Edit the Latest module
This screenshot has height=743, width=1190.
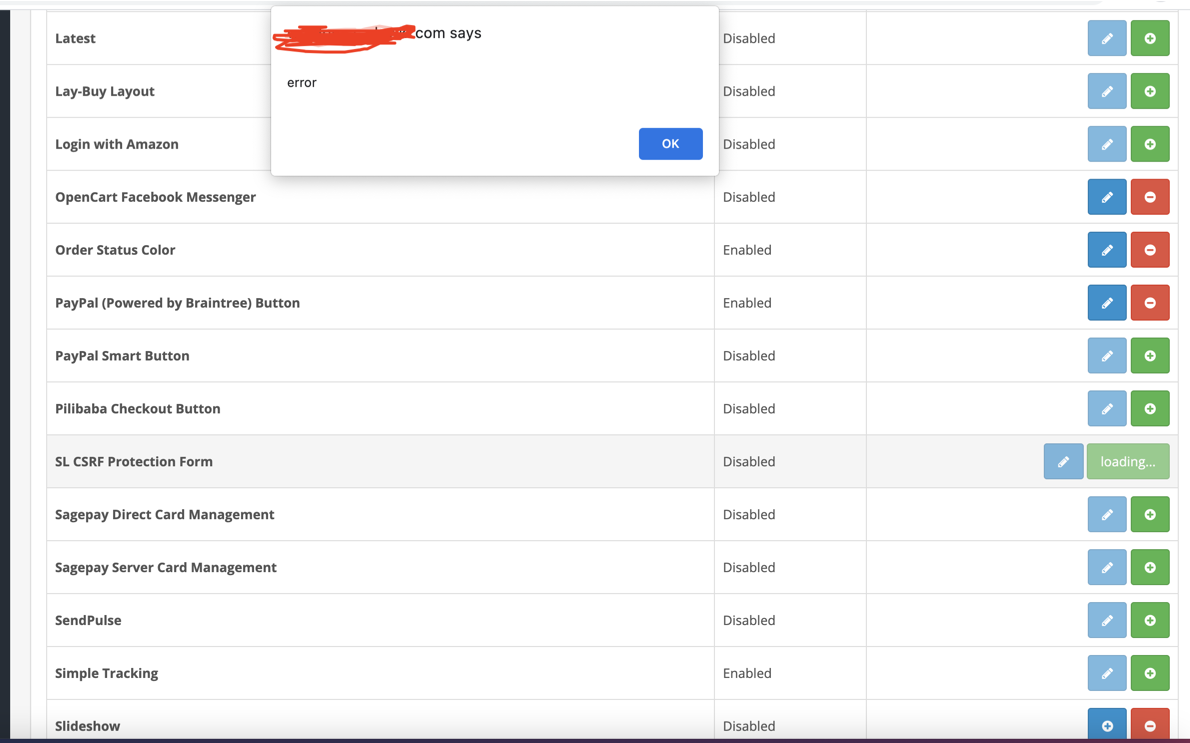click(1107, 38)
